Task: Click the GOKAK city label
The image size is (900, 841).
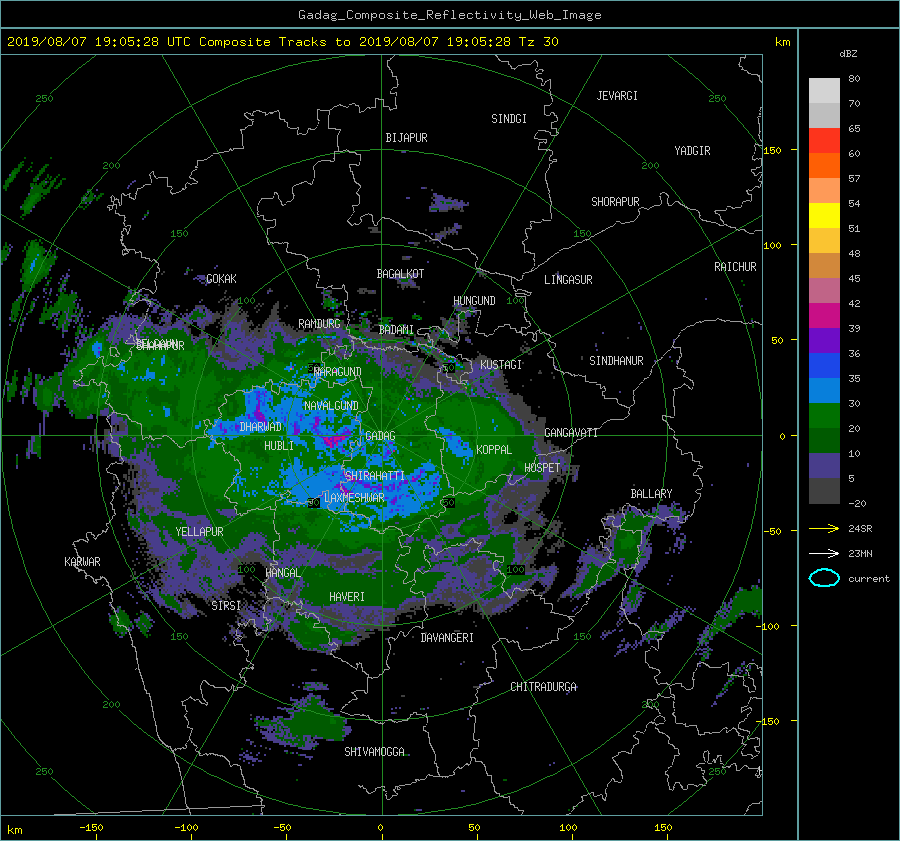Action: tap(221, 279)
